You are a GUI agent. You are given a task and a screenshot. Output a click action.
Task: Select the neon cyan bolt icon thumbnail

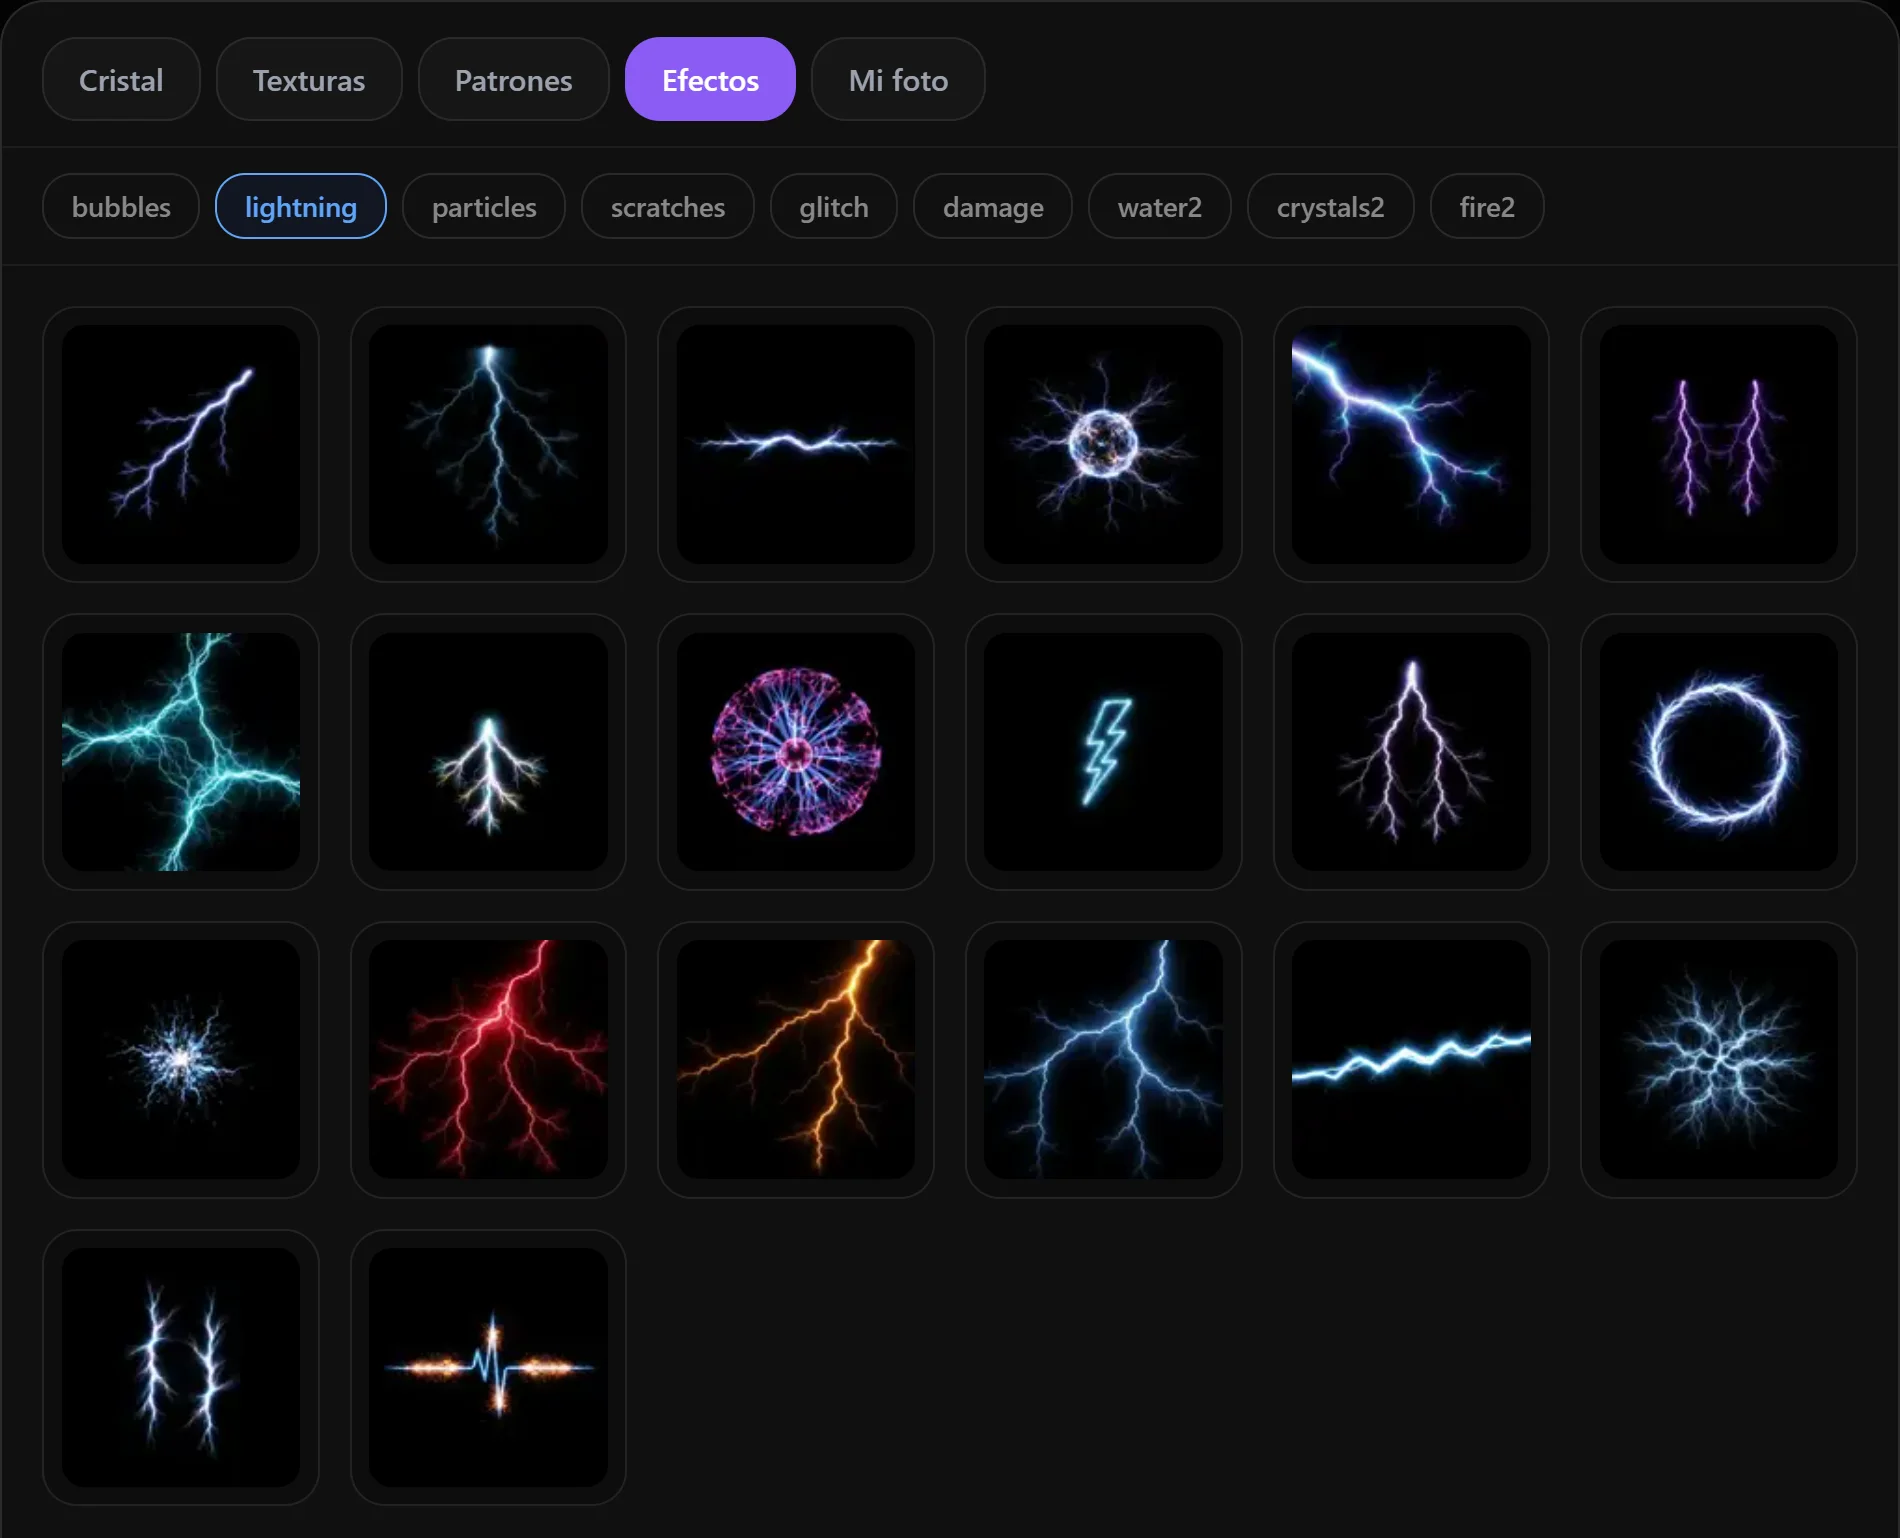tap(1104, 752)
